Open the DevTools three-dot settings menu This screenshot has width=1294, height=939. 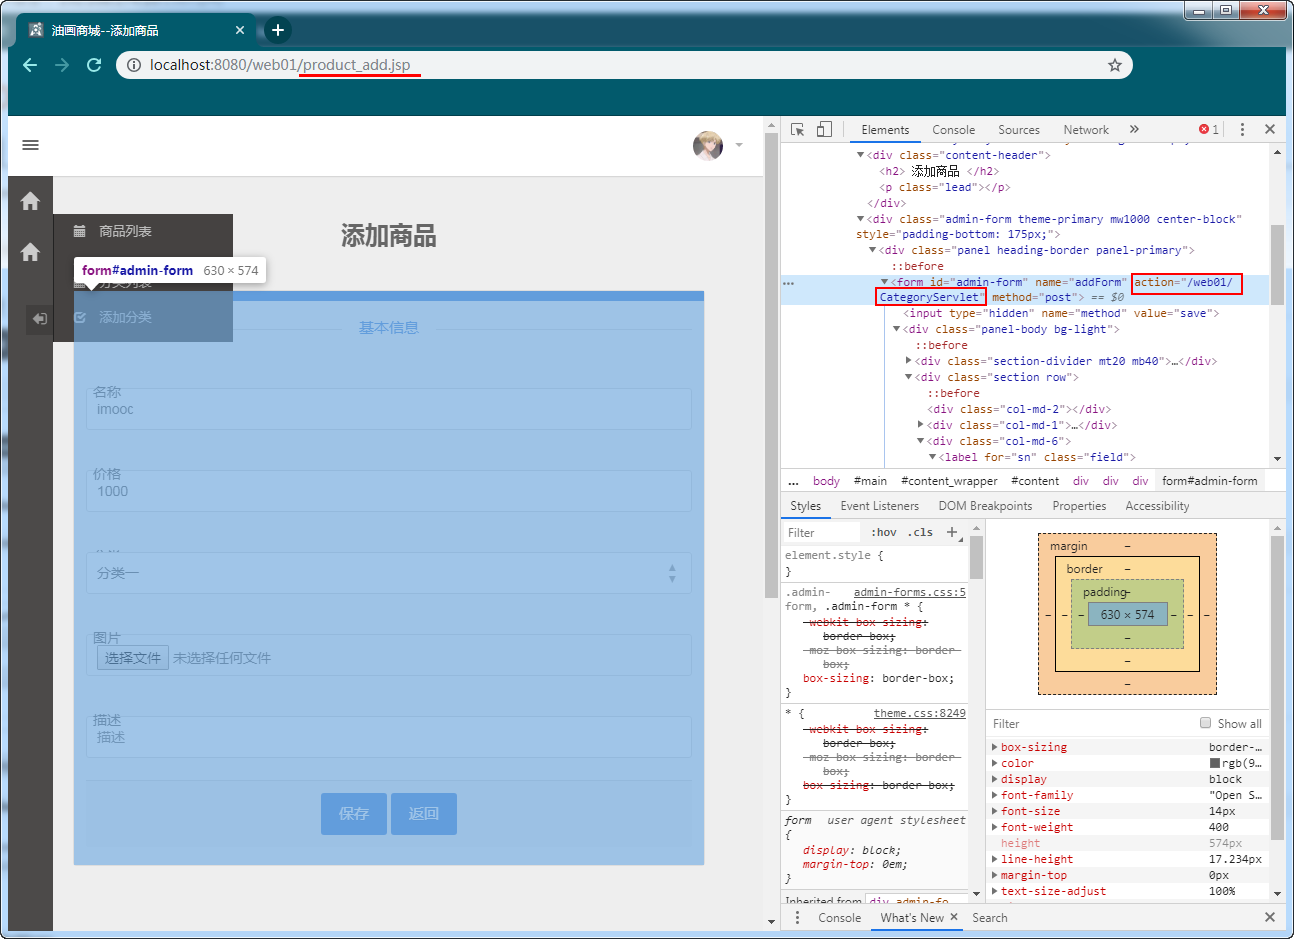[1242, 130]
